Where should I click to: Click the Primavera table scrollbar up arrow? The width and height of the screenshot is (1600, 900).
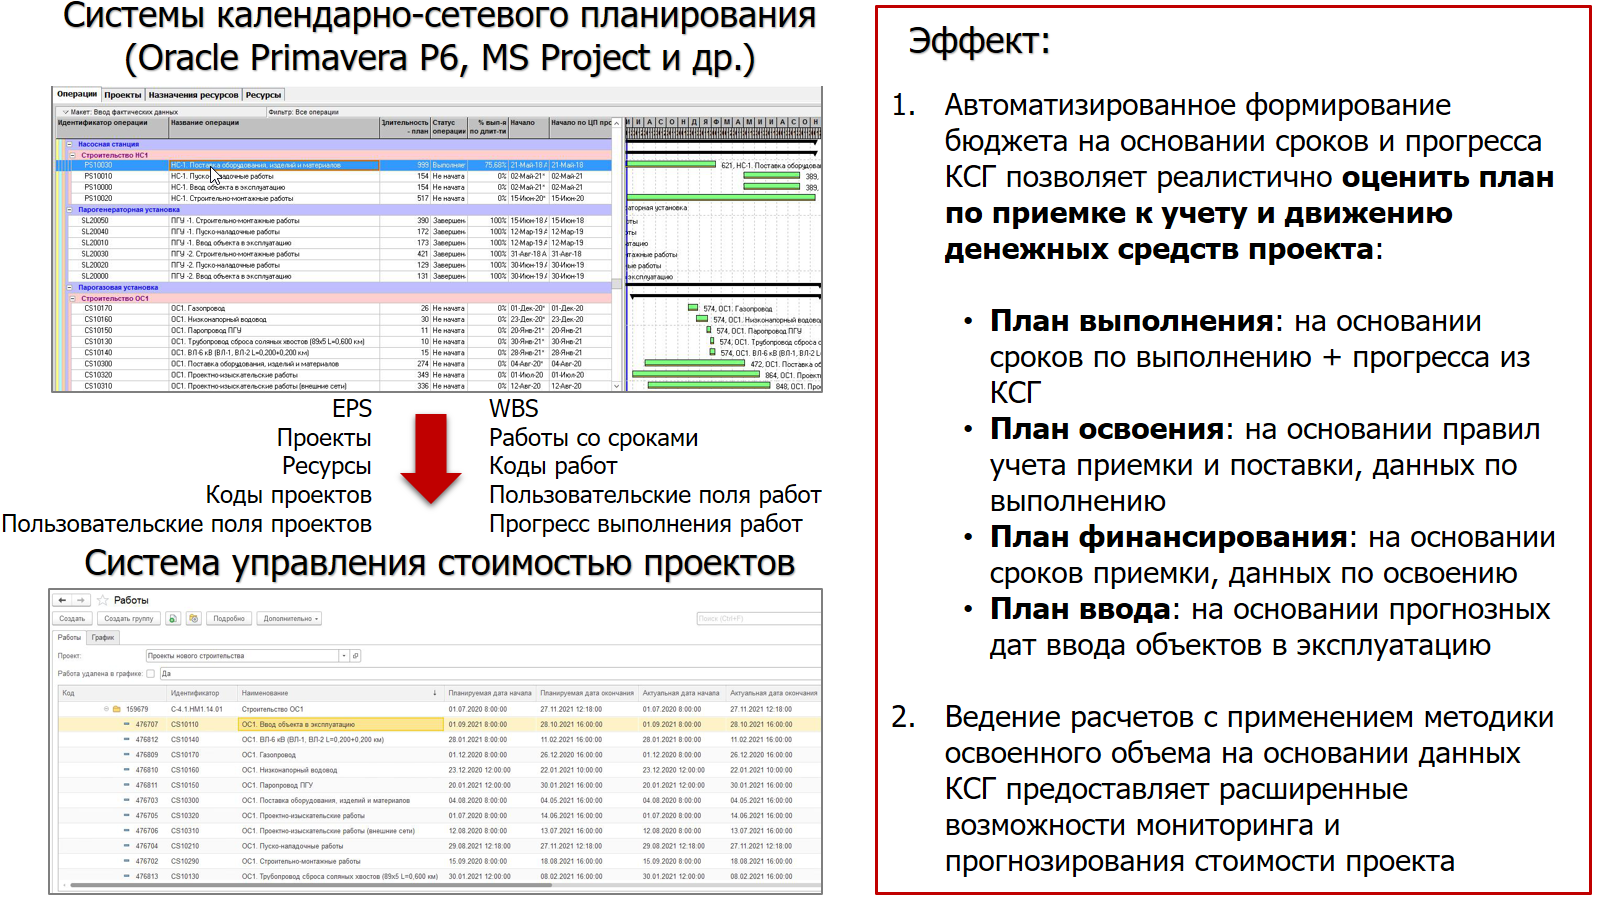coord(617,123)
